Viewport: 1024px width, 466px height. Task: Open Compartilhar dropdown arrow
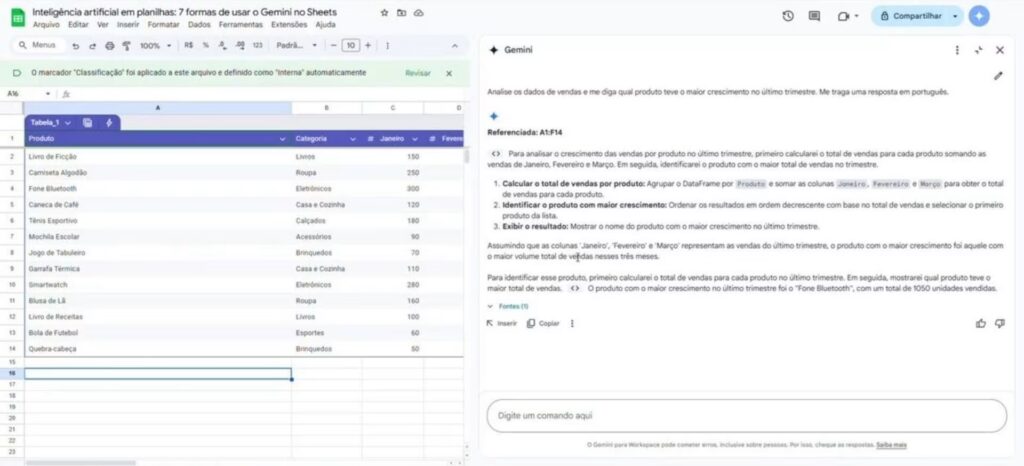[x=955, y=16]
